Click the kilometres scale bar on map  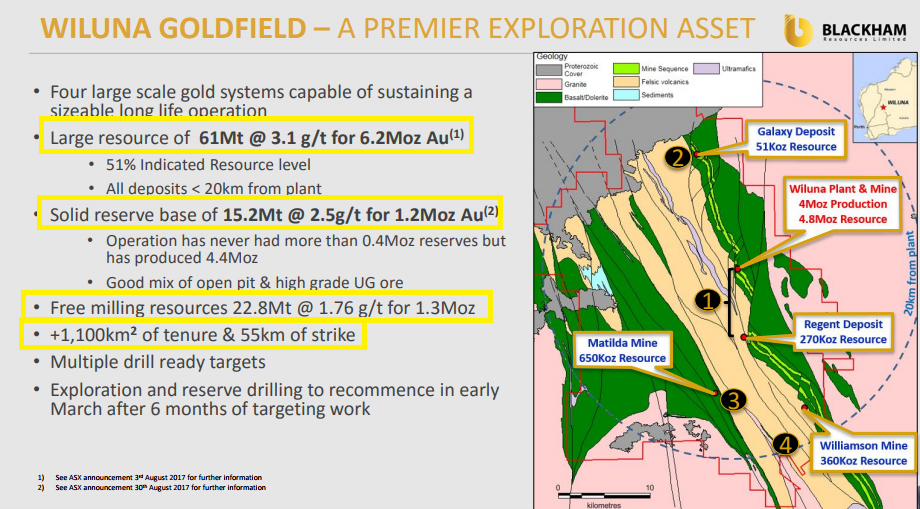(x=604, y=496)
